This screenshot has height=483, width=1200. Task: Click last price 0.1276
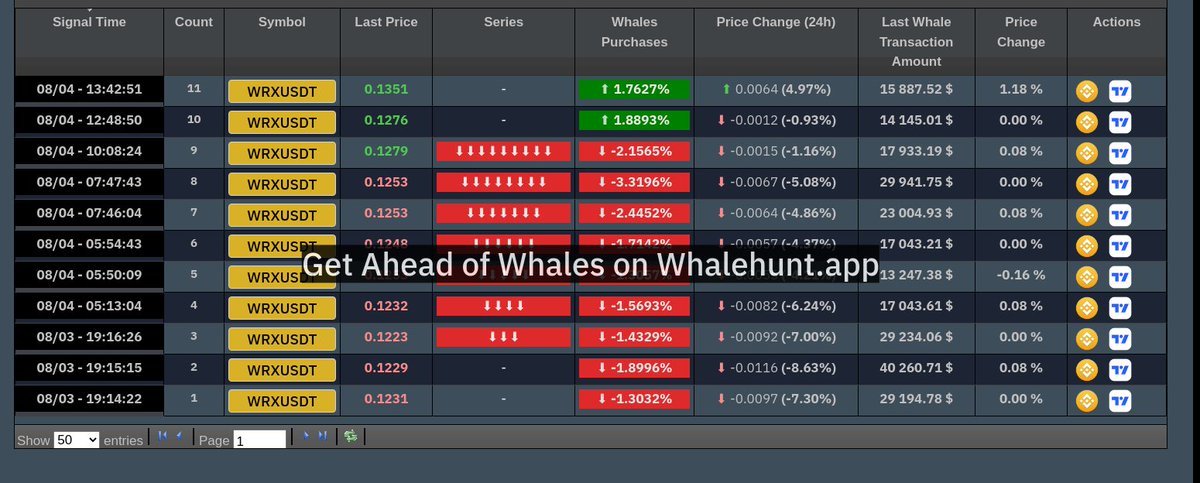pos(386,120)
